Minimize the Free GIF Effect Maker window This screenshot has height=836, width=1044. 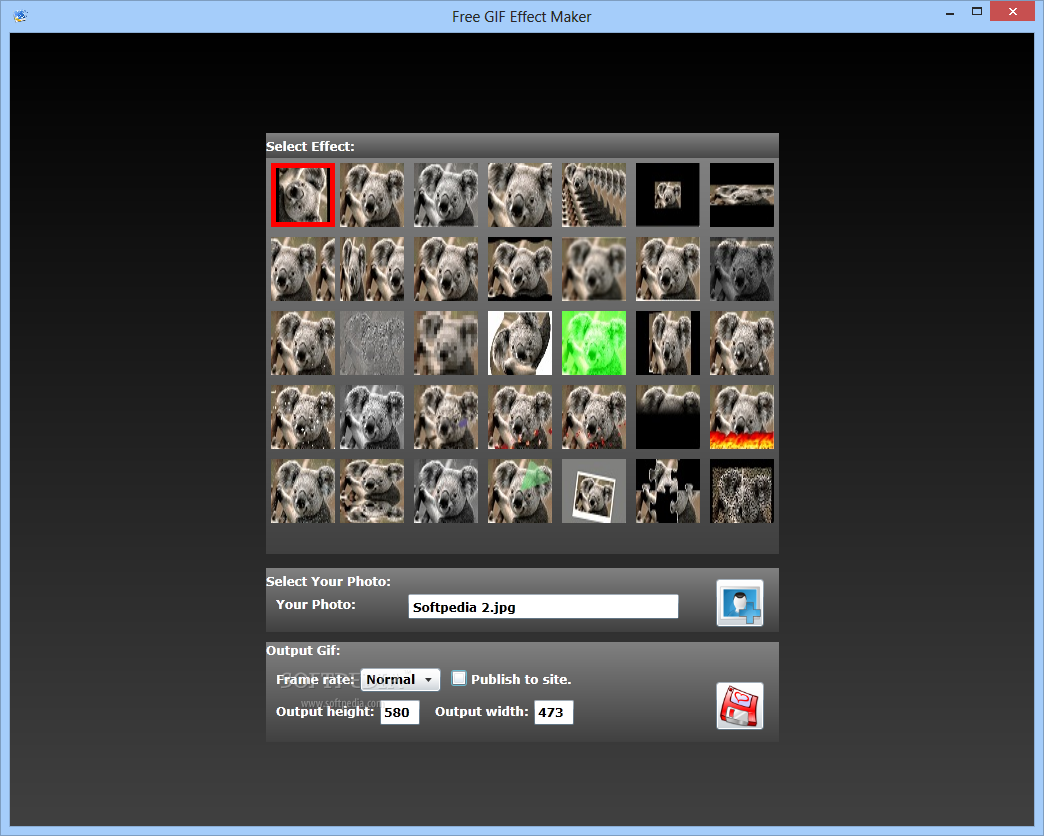[950, 13]
